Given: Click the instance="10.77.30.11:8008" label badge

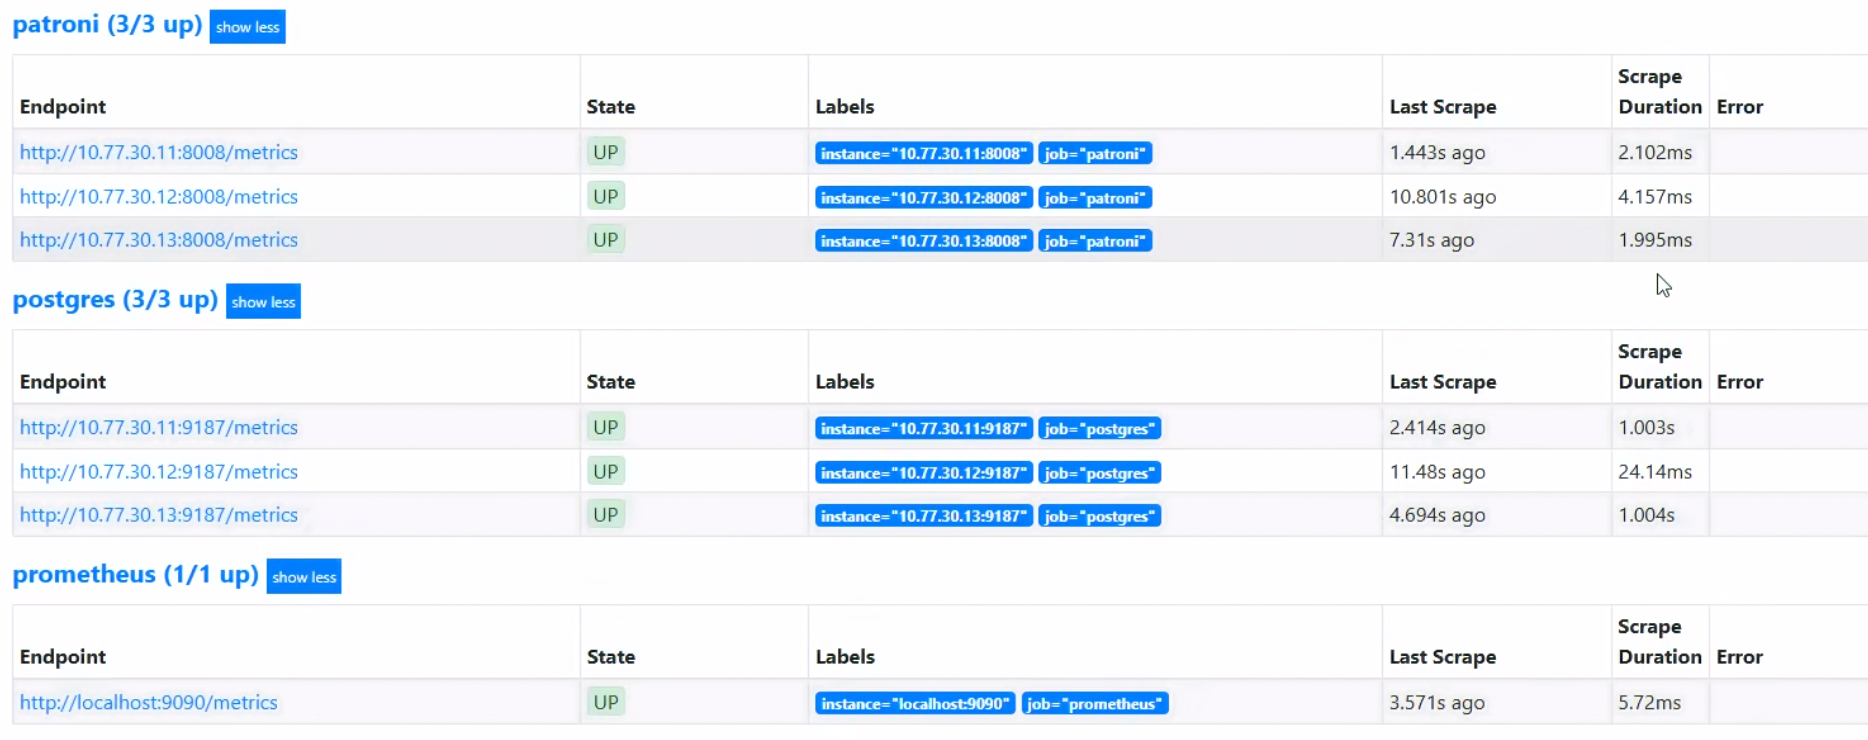Looking at the screenshot, I should 924,153.
